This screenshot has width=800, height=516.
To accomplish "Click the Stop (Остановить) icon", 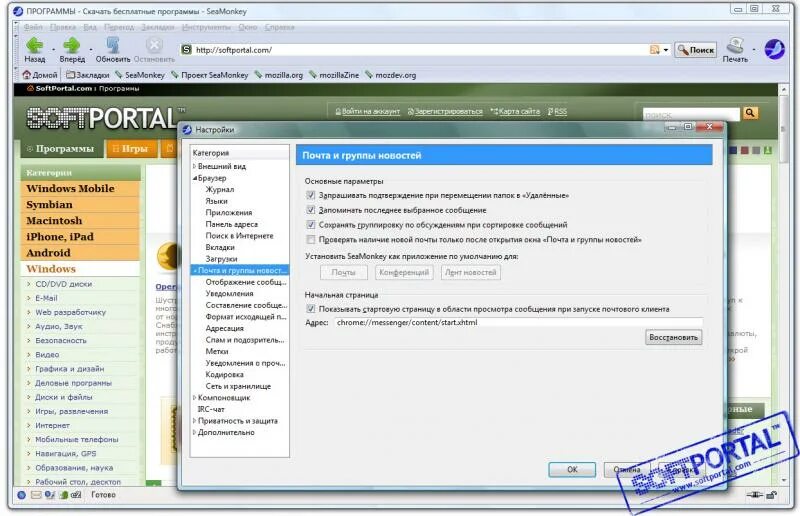I will pyautogui.click(x=154, y=45).
